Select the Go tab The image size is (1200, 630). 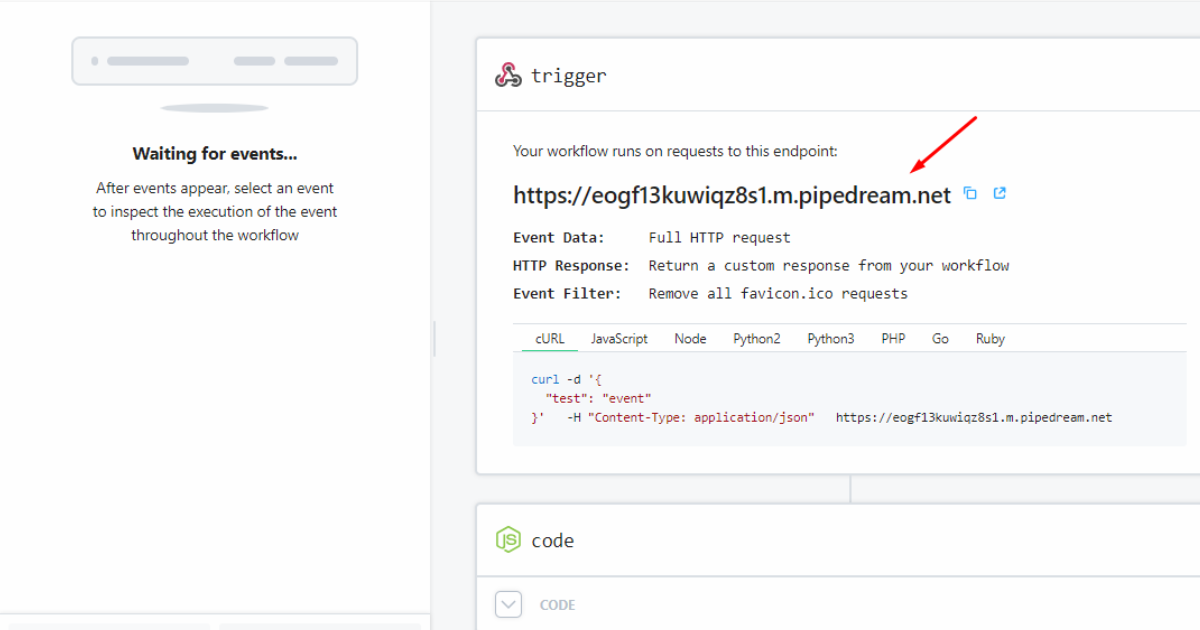940,339
